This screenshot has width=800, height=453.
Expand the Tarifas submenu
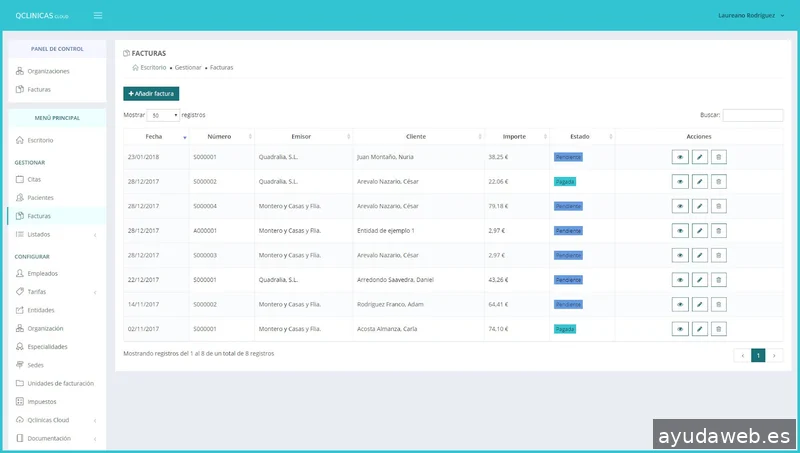point(57,292)
